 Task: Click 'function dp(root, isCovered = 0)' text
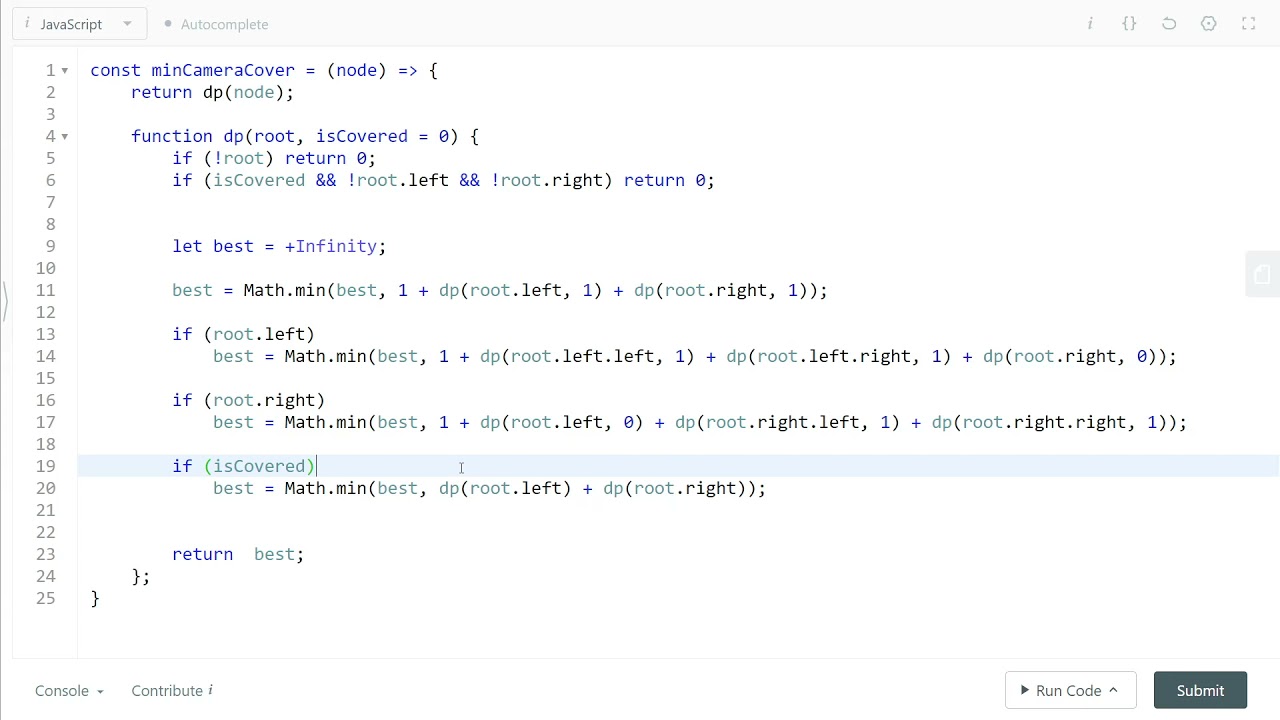[x=295, y=136]
